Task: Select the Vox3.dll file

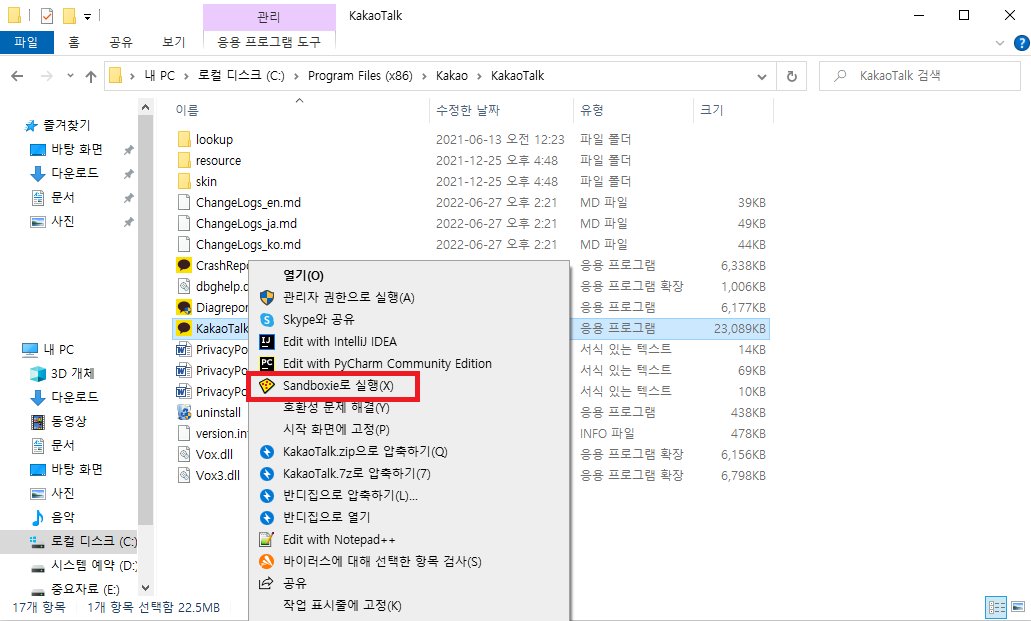Action: coord(218,476)
